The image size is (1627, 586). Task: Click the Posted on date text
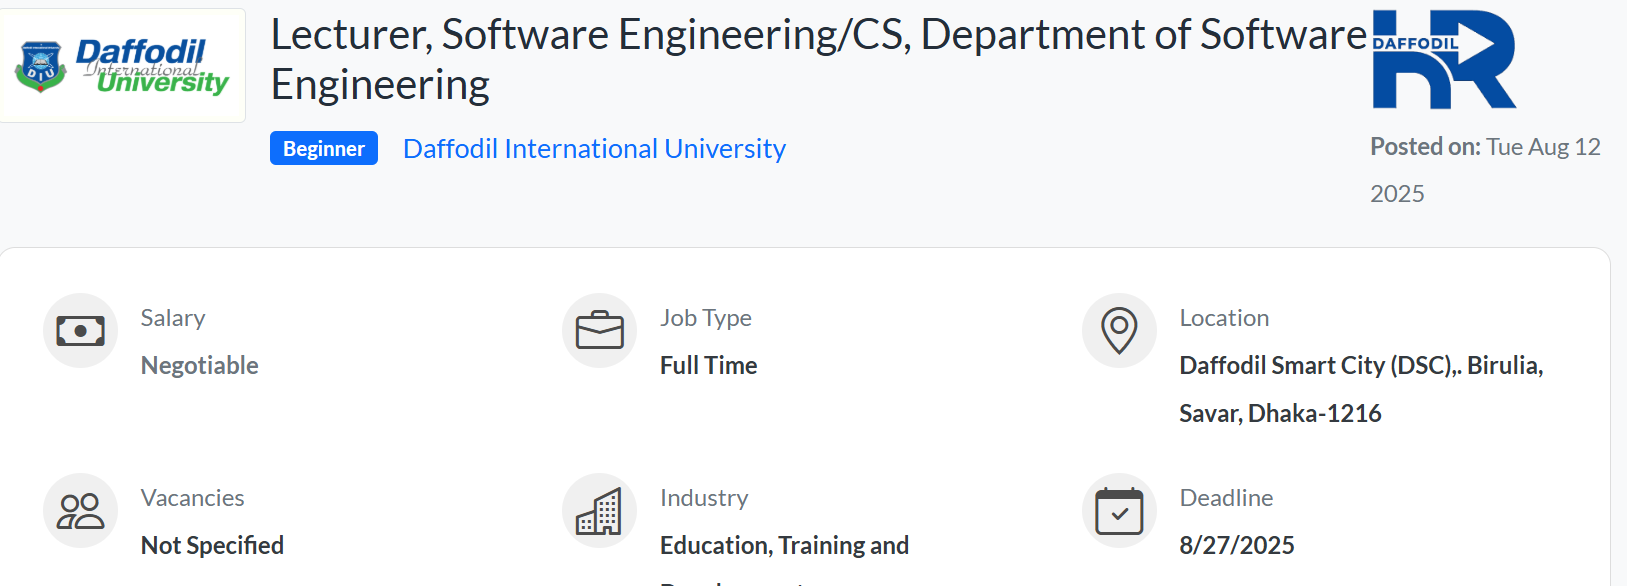[1485, 170]
